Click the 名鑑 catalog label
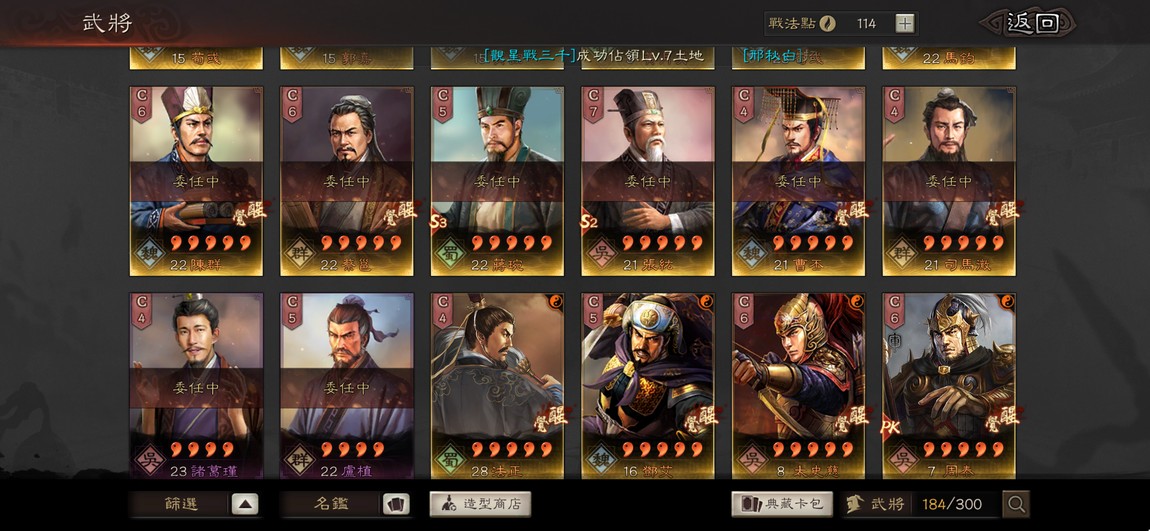Image resolution: width=1150 pixels, height=531 pixels. [331, 504]
